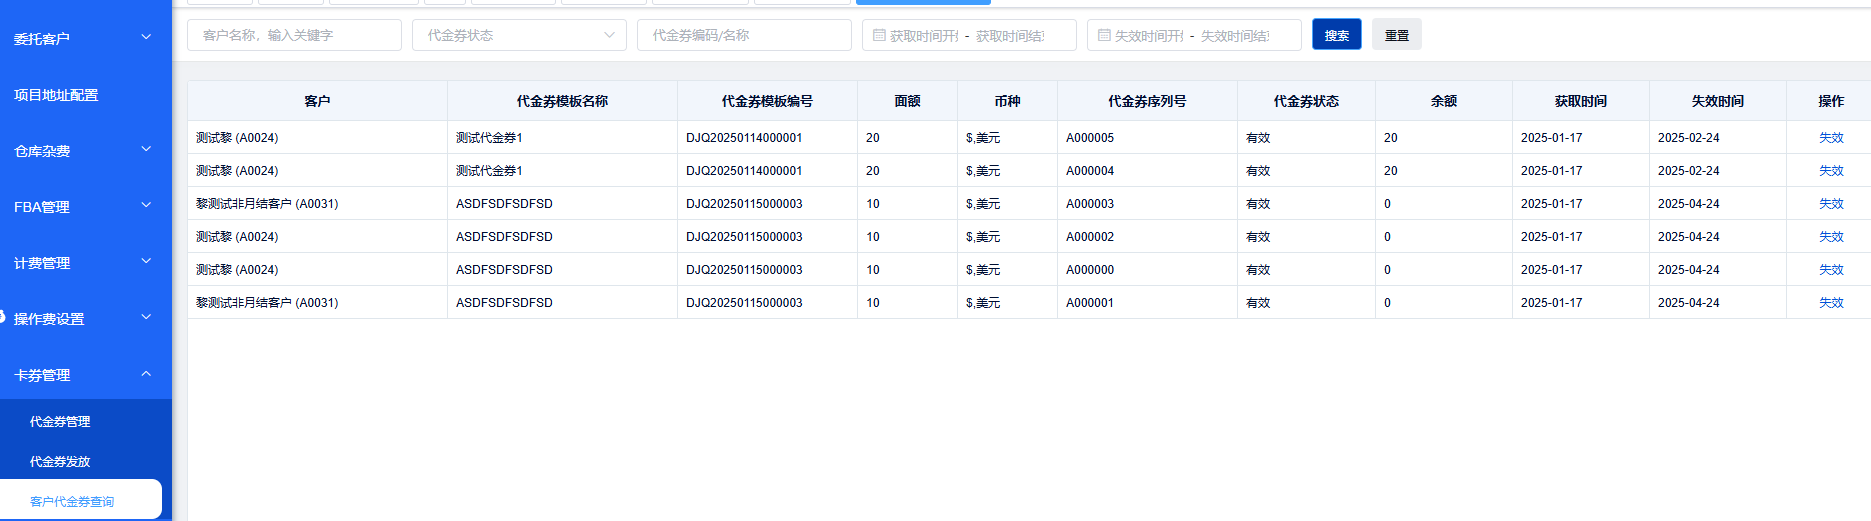Click 失效 link for voucher A000001
Screen dimensions: 1871x521
click(x=1831, y=303)
